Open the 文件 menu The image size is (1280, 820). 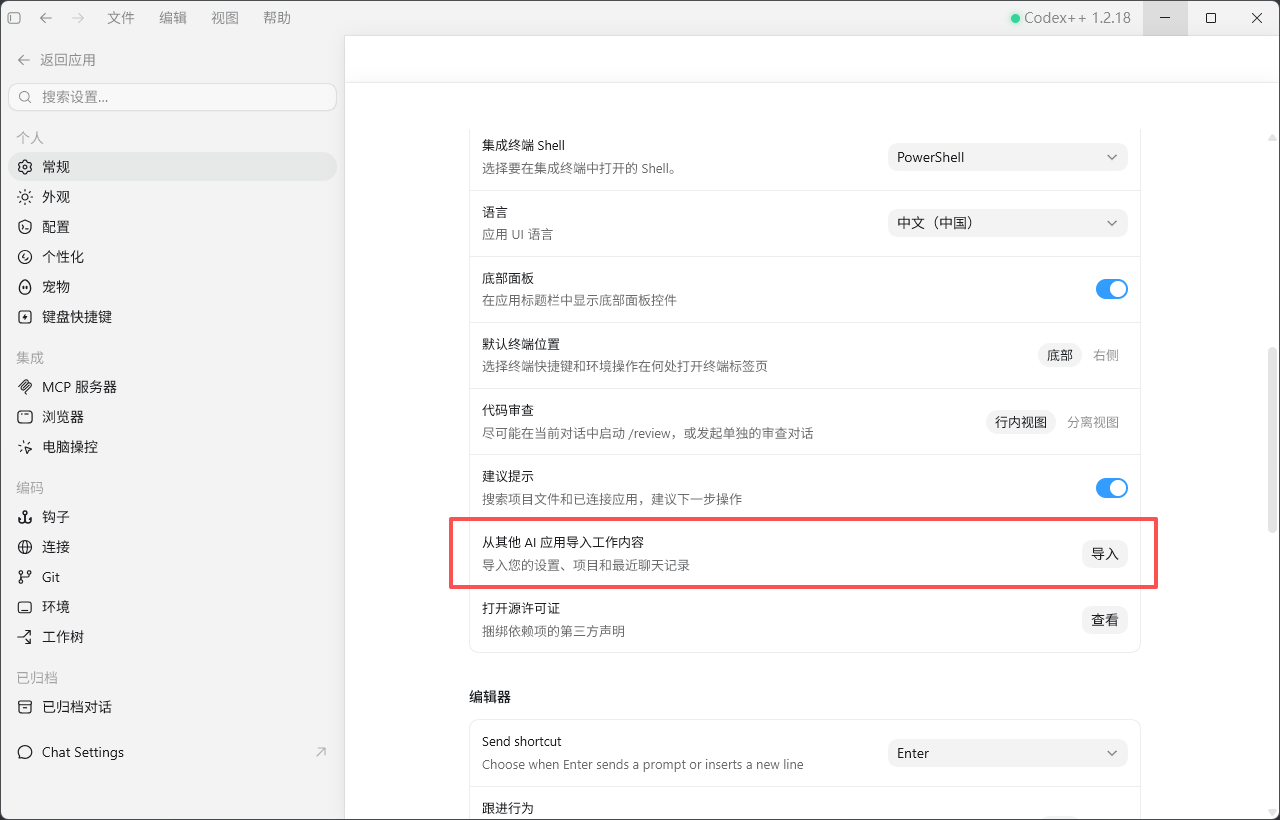(x=121, y=18)
